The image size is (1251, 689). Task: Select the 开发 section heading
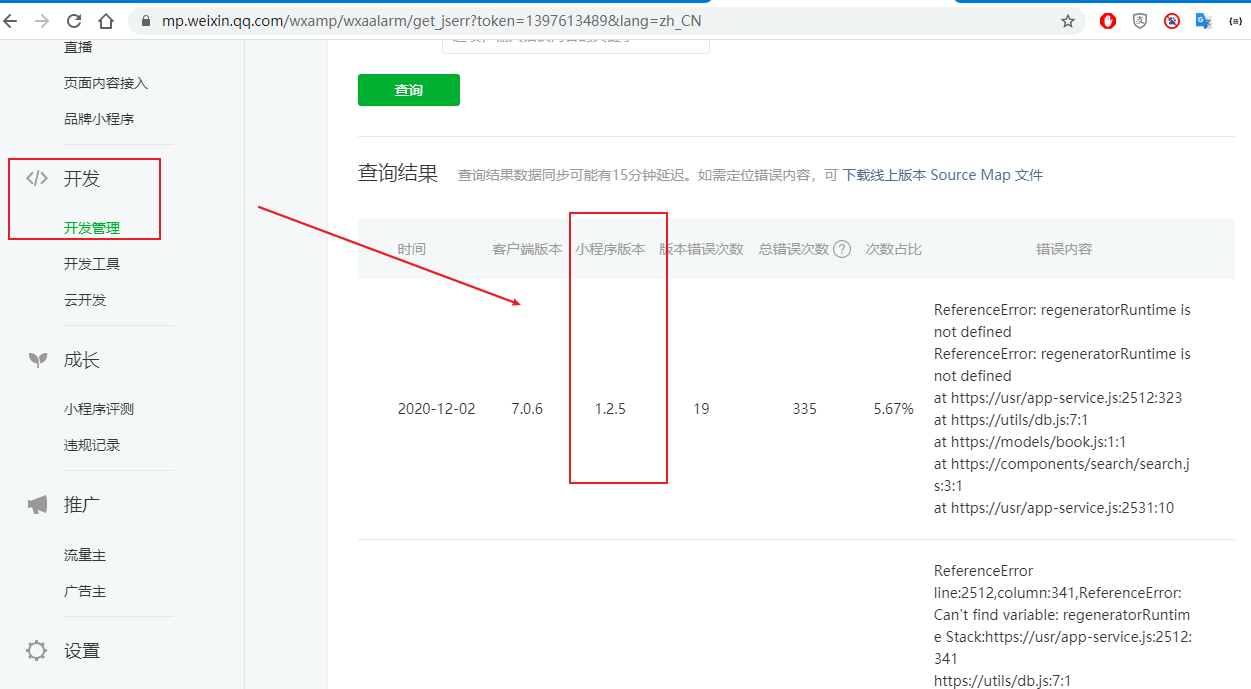(82, 179)
